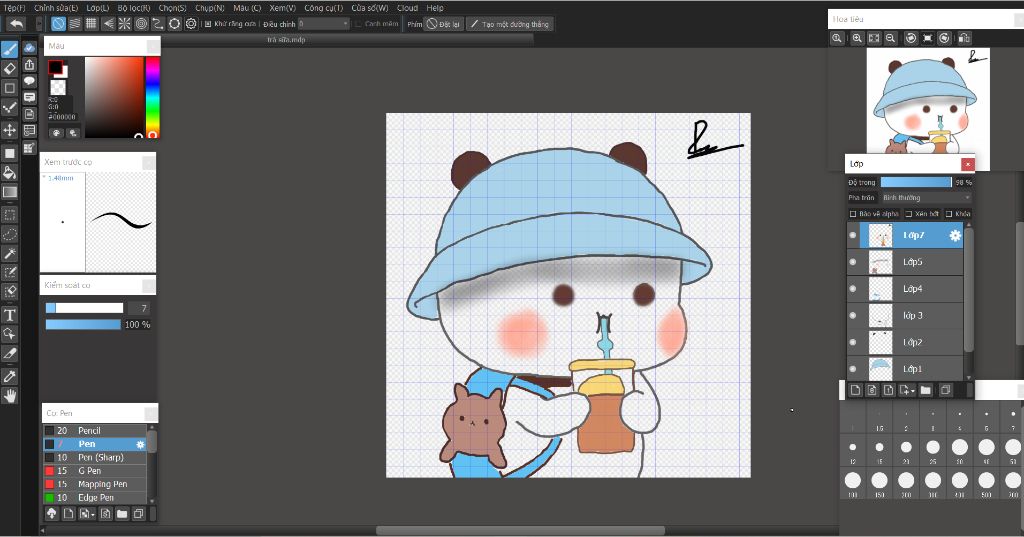This screenshot has width=1024, height=537.
Task: Select the Lasso tool
Action: (x=10, y=234)
